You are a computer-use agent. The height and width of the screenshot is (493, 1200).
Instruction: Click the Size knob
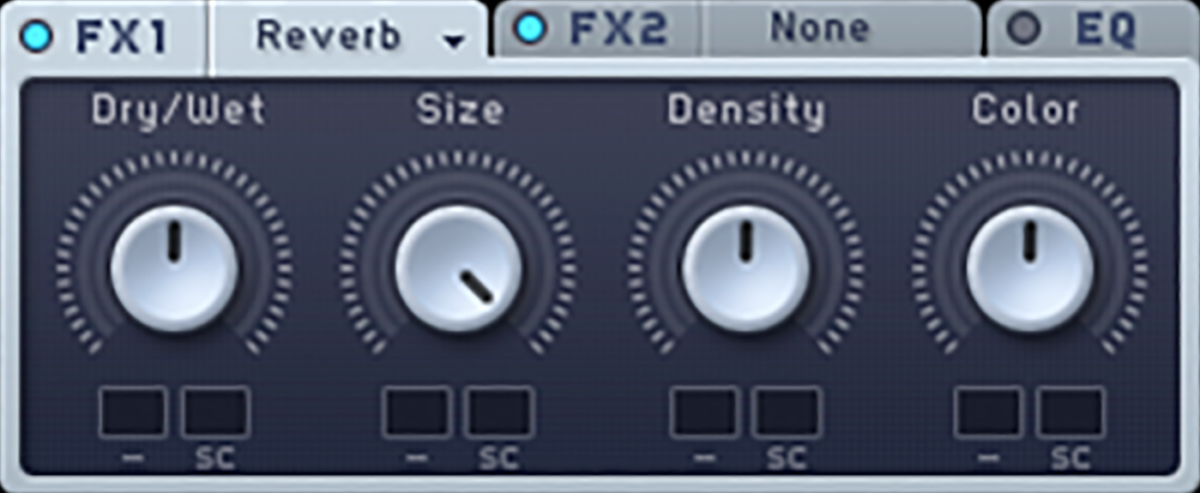point(459,268)
